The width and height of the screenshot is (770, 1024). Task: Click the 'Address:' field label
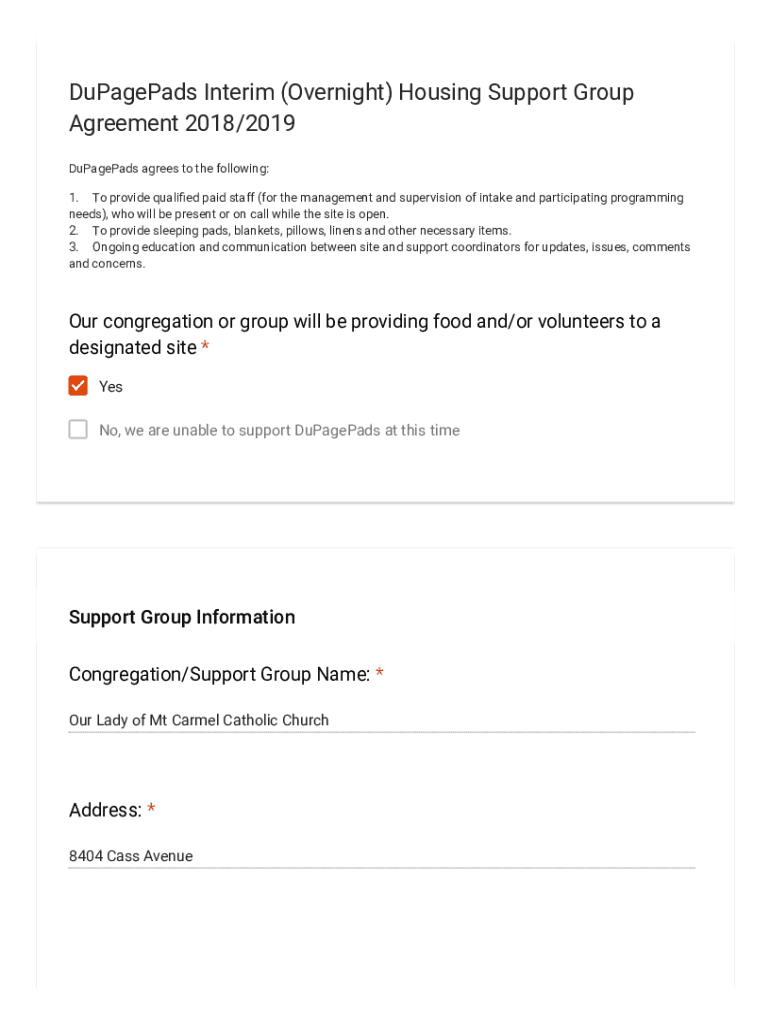click(105, 811)
